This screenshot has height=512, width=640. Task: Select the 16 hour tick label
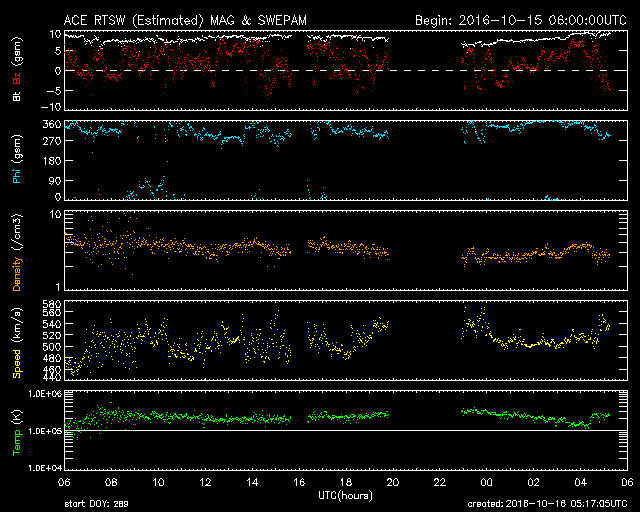point(299,482)
